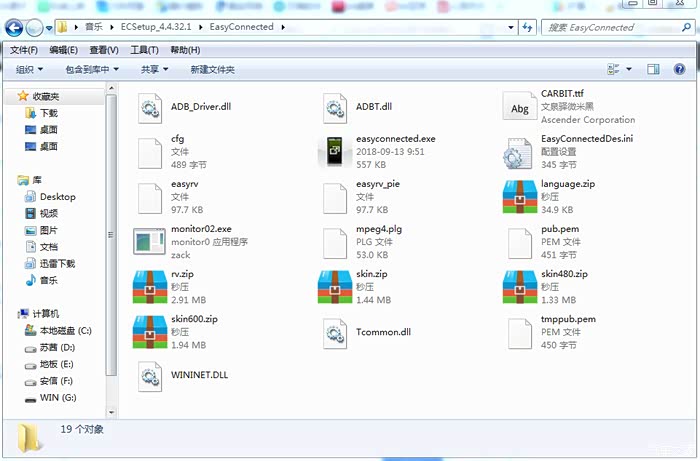Select the EasyConnectedDes.ini settings file
Viewport: 700px width, 461px height.
click(518, 151)
